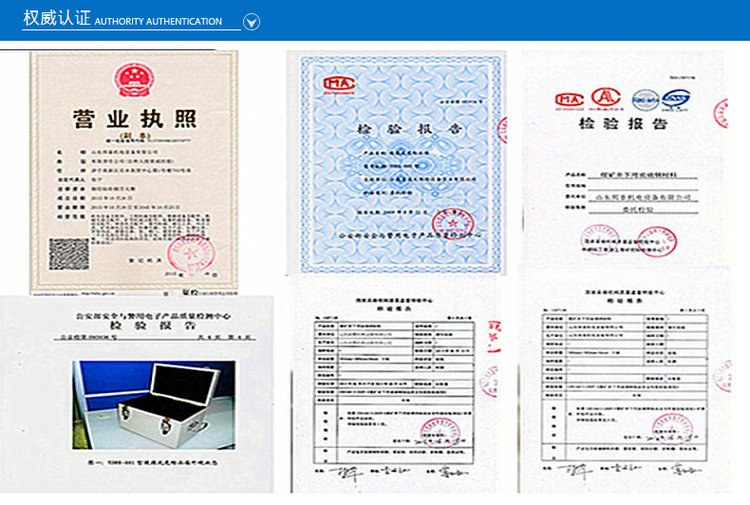Click bold 检验报告 heading on white report
The height and width of the screenshot is (505, 750).
click(622, 124)
